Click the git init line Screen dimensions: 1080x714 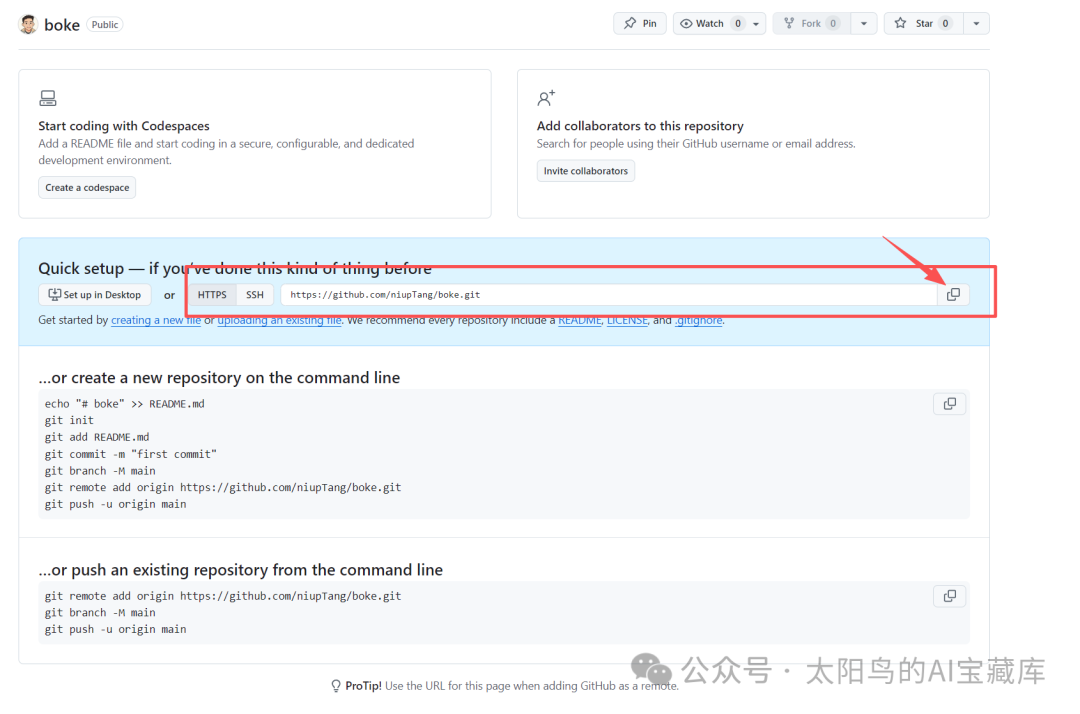69,421
